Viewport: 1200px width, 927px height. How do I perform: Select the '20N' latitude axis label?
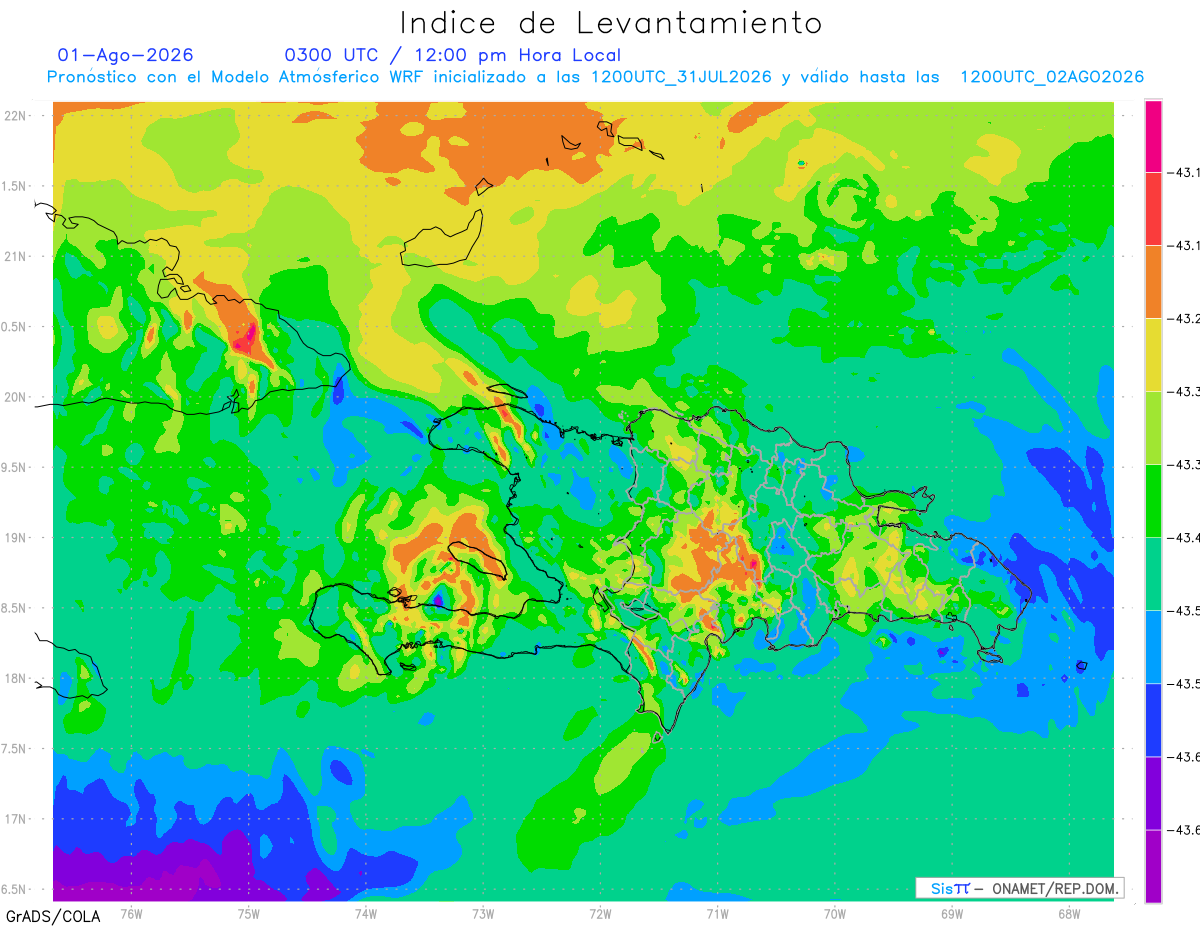16,397
